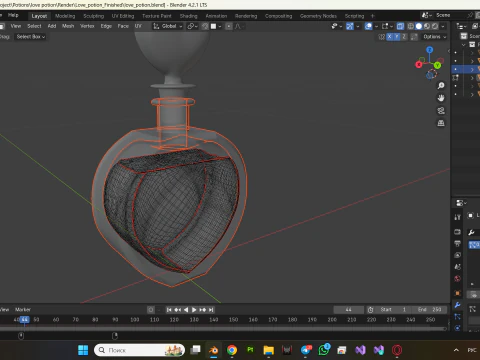Open the Edge menu in the 3D viewport header
Screen dimensions: 480x360
[106, 26]
